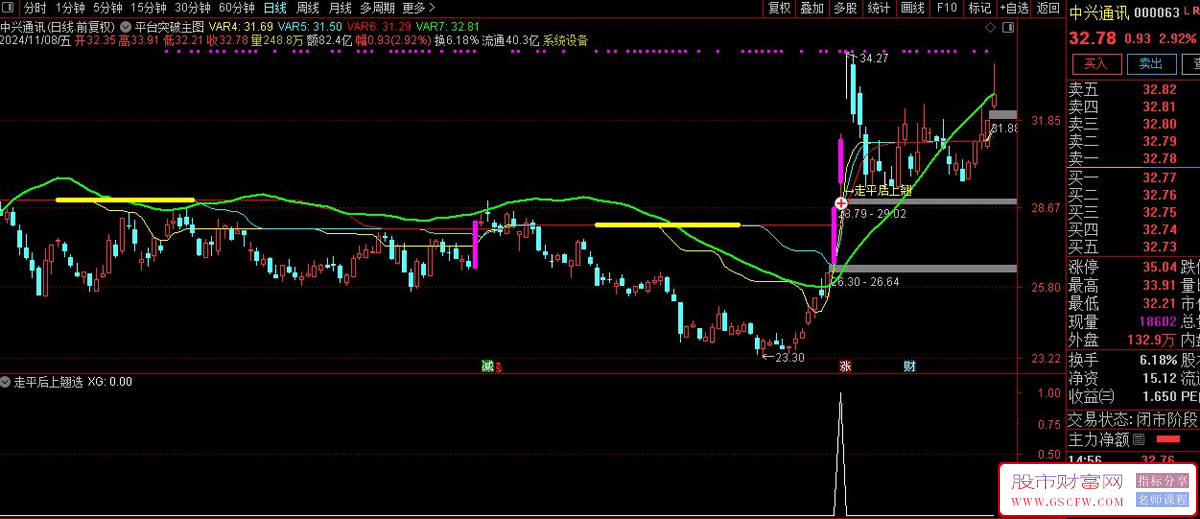
Task: Click the blue 财 marker below the chart
Action: pos(910,366)
